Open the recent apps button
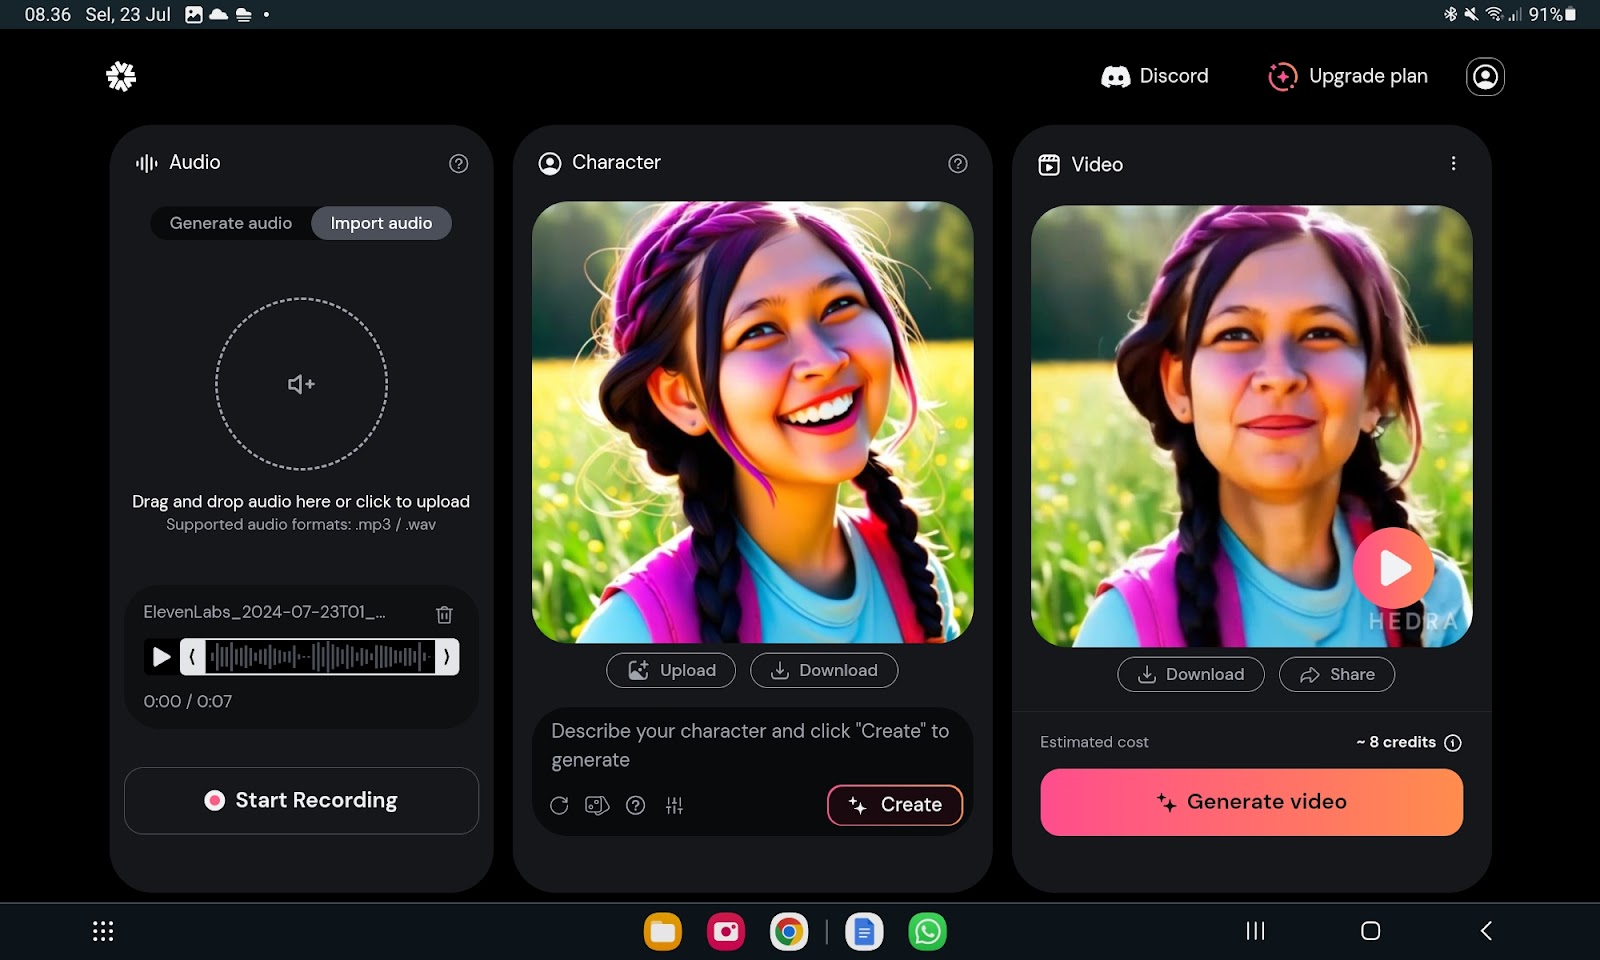1600x960 pixels. pyautogui.click(x=1255, y=931)
